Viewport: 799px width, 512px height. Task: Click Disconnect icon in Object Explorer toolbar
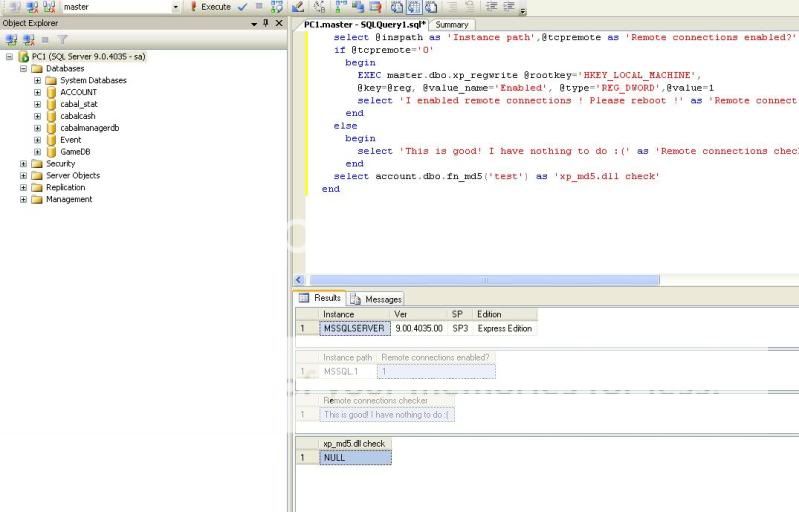[x=27, y=40]
